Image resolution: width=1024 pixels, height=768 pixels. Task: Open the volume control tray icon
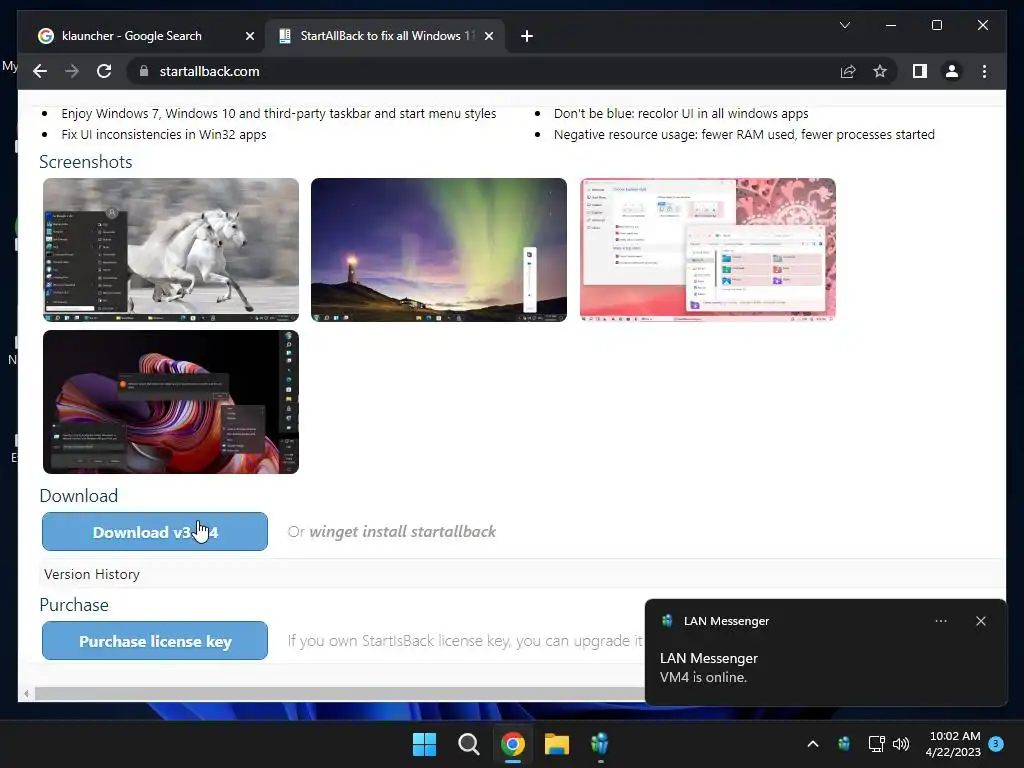point(901,744)
